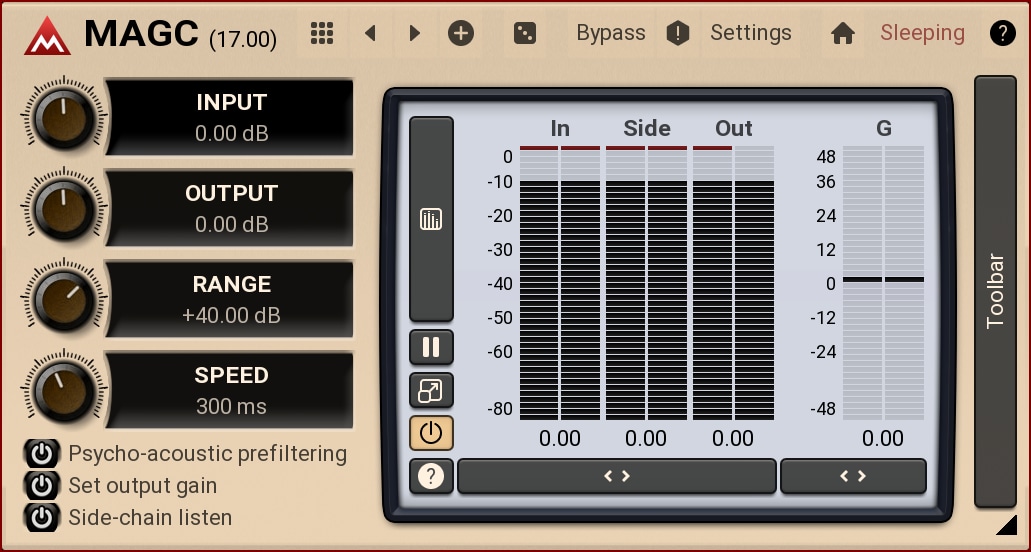This screenshot has height=552, width=1031.
Task: Expand the vertical Toolbar panel
Action: point(995,291)
